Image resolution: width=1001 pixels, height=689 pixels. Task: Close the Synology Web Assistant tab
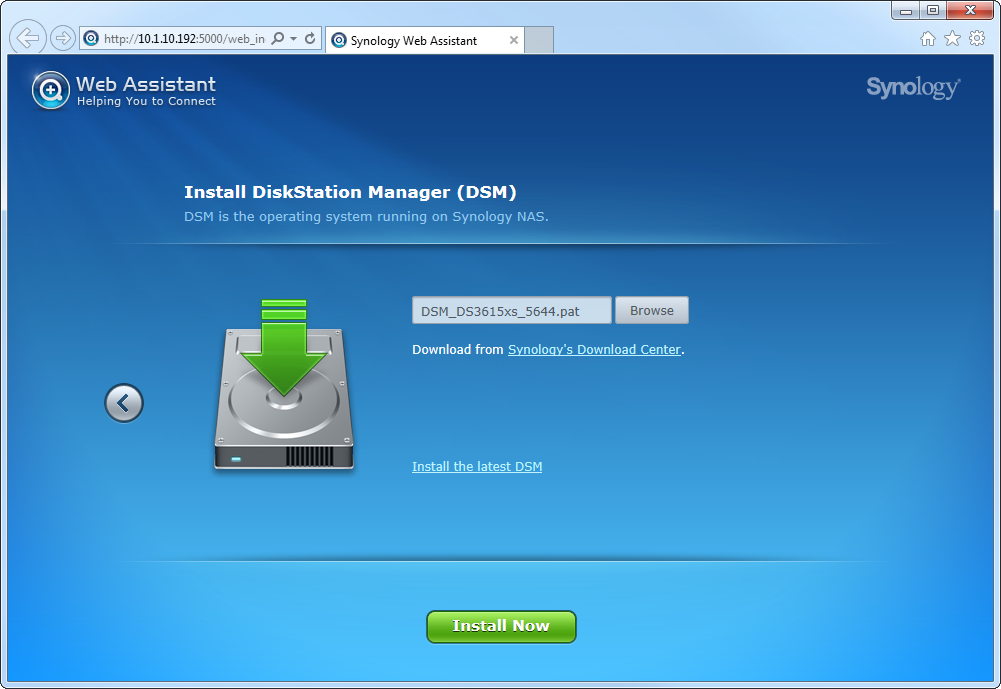(x=514, y=40)
